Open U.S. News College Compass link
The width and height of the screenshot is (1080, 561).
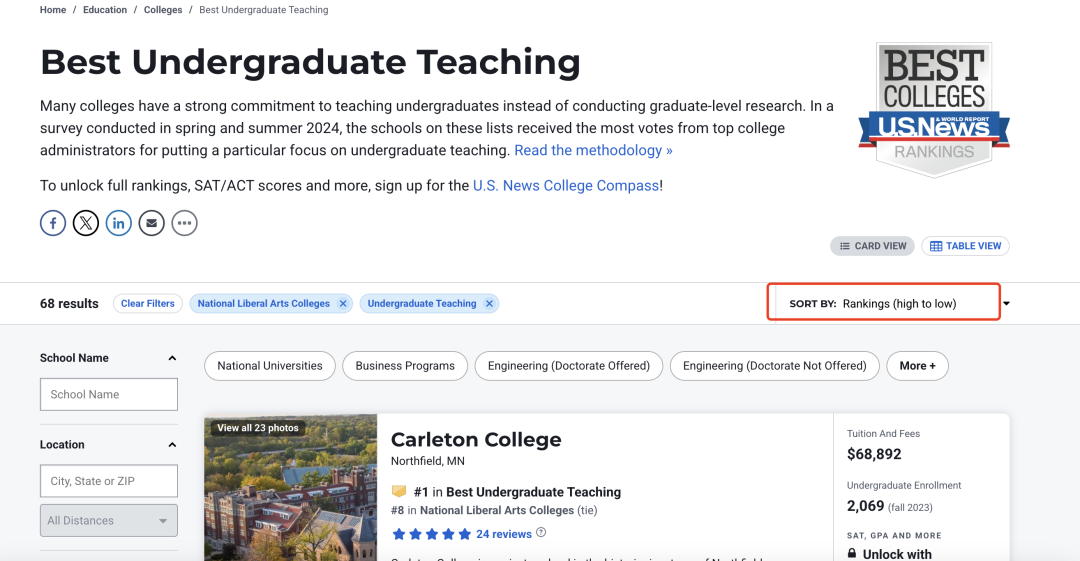point(566,185)
